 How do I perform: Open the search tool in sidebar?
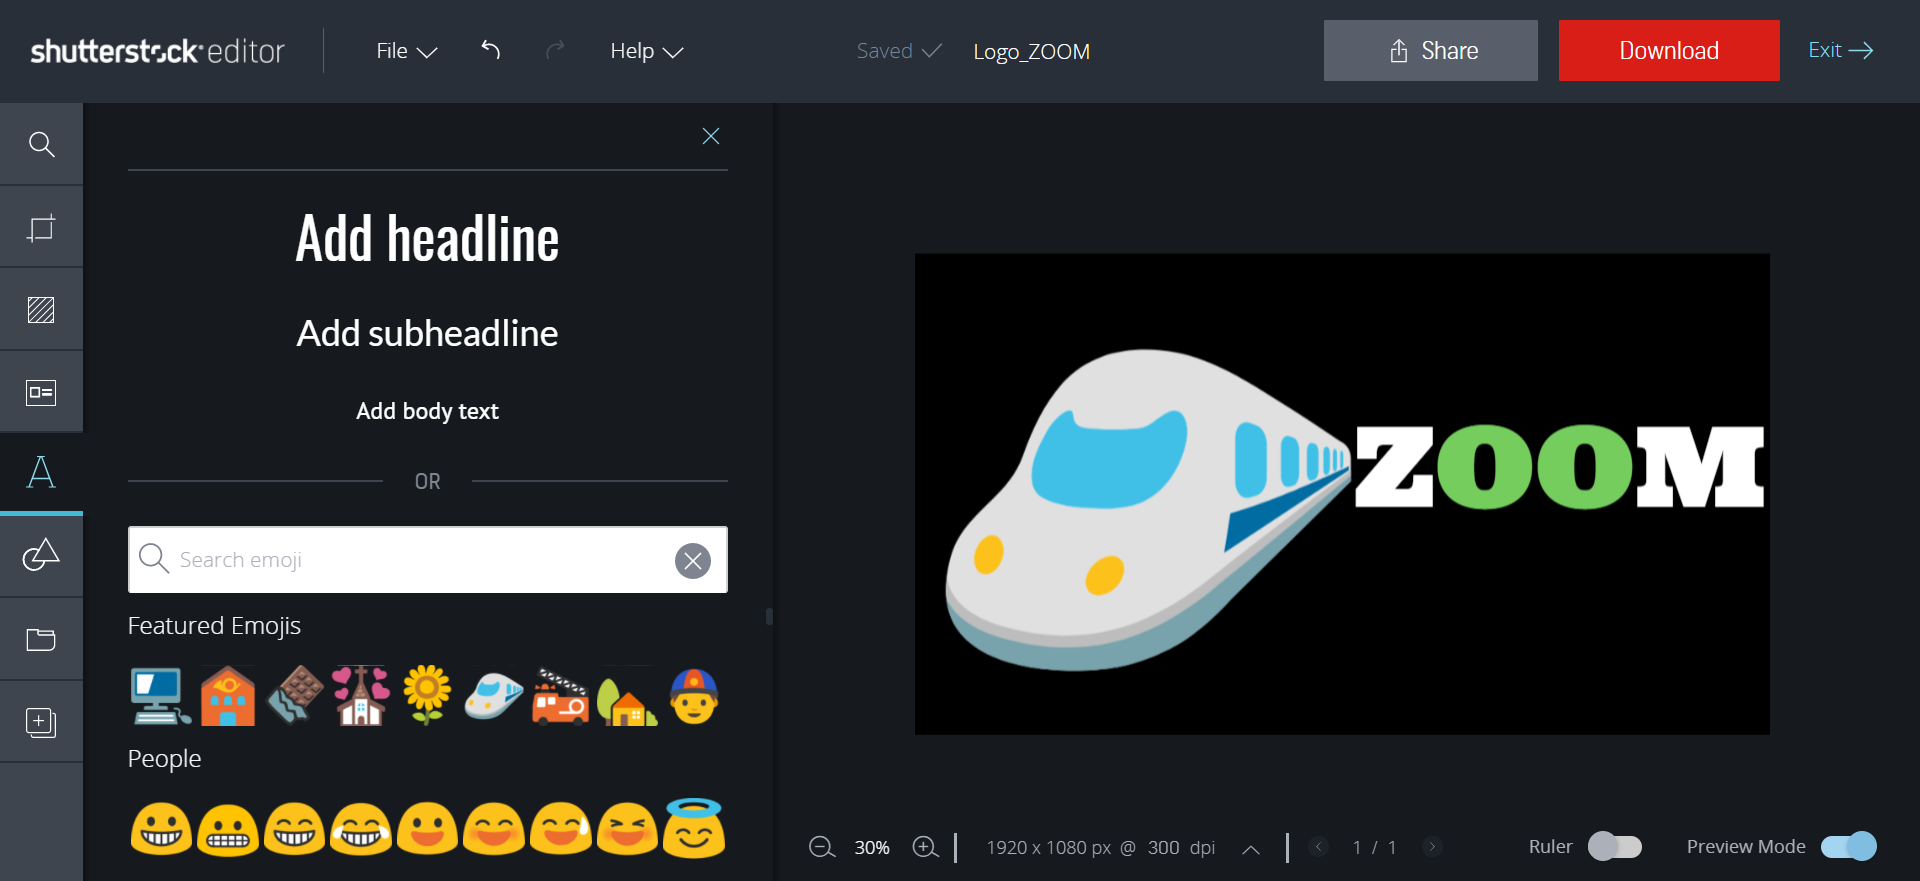tap(41, 145)
